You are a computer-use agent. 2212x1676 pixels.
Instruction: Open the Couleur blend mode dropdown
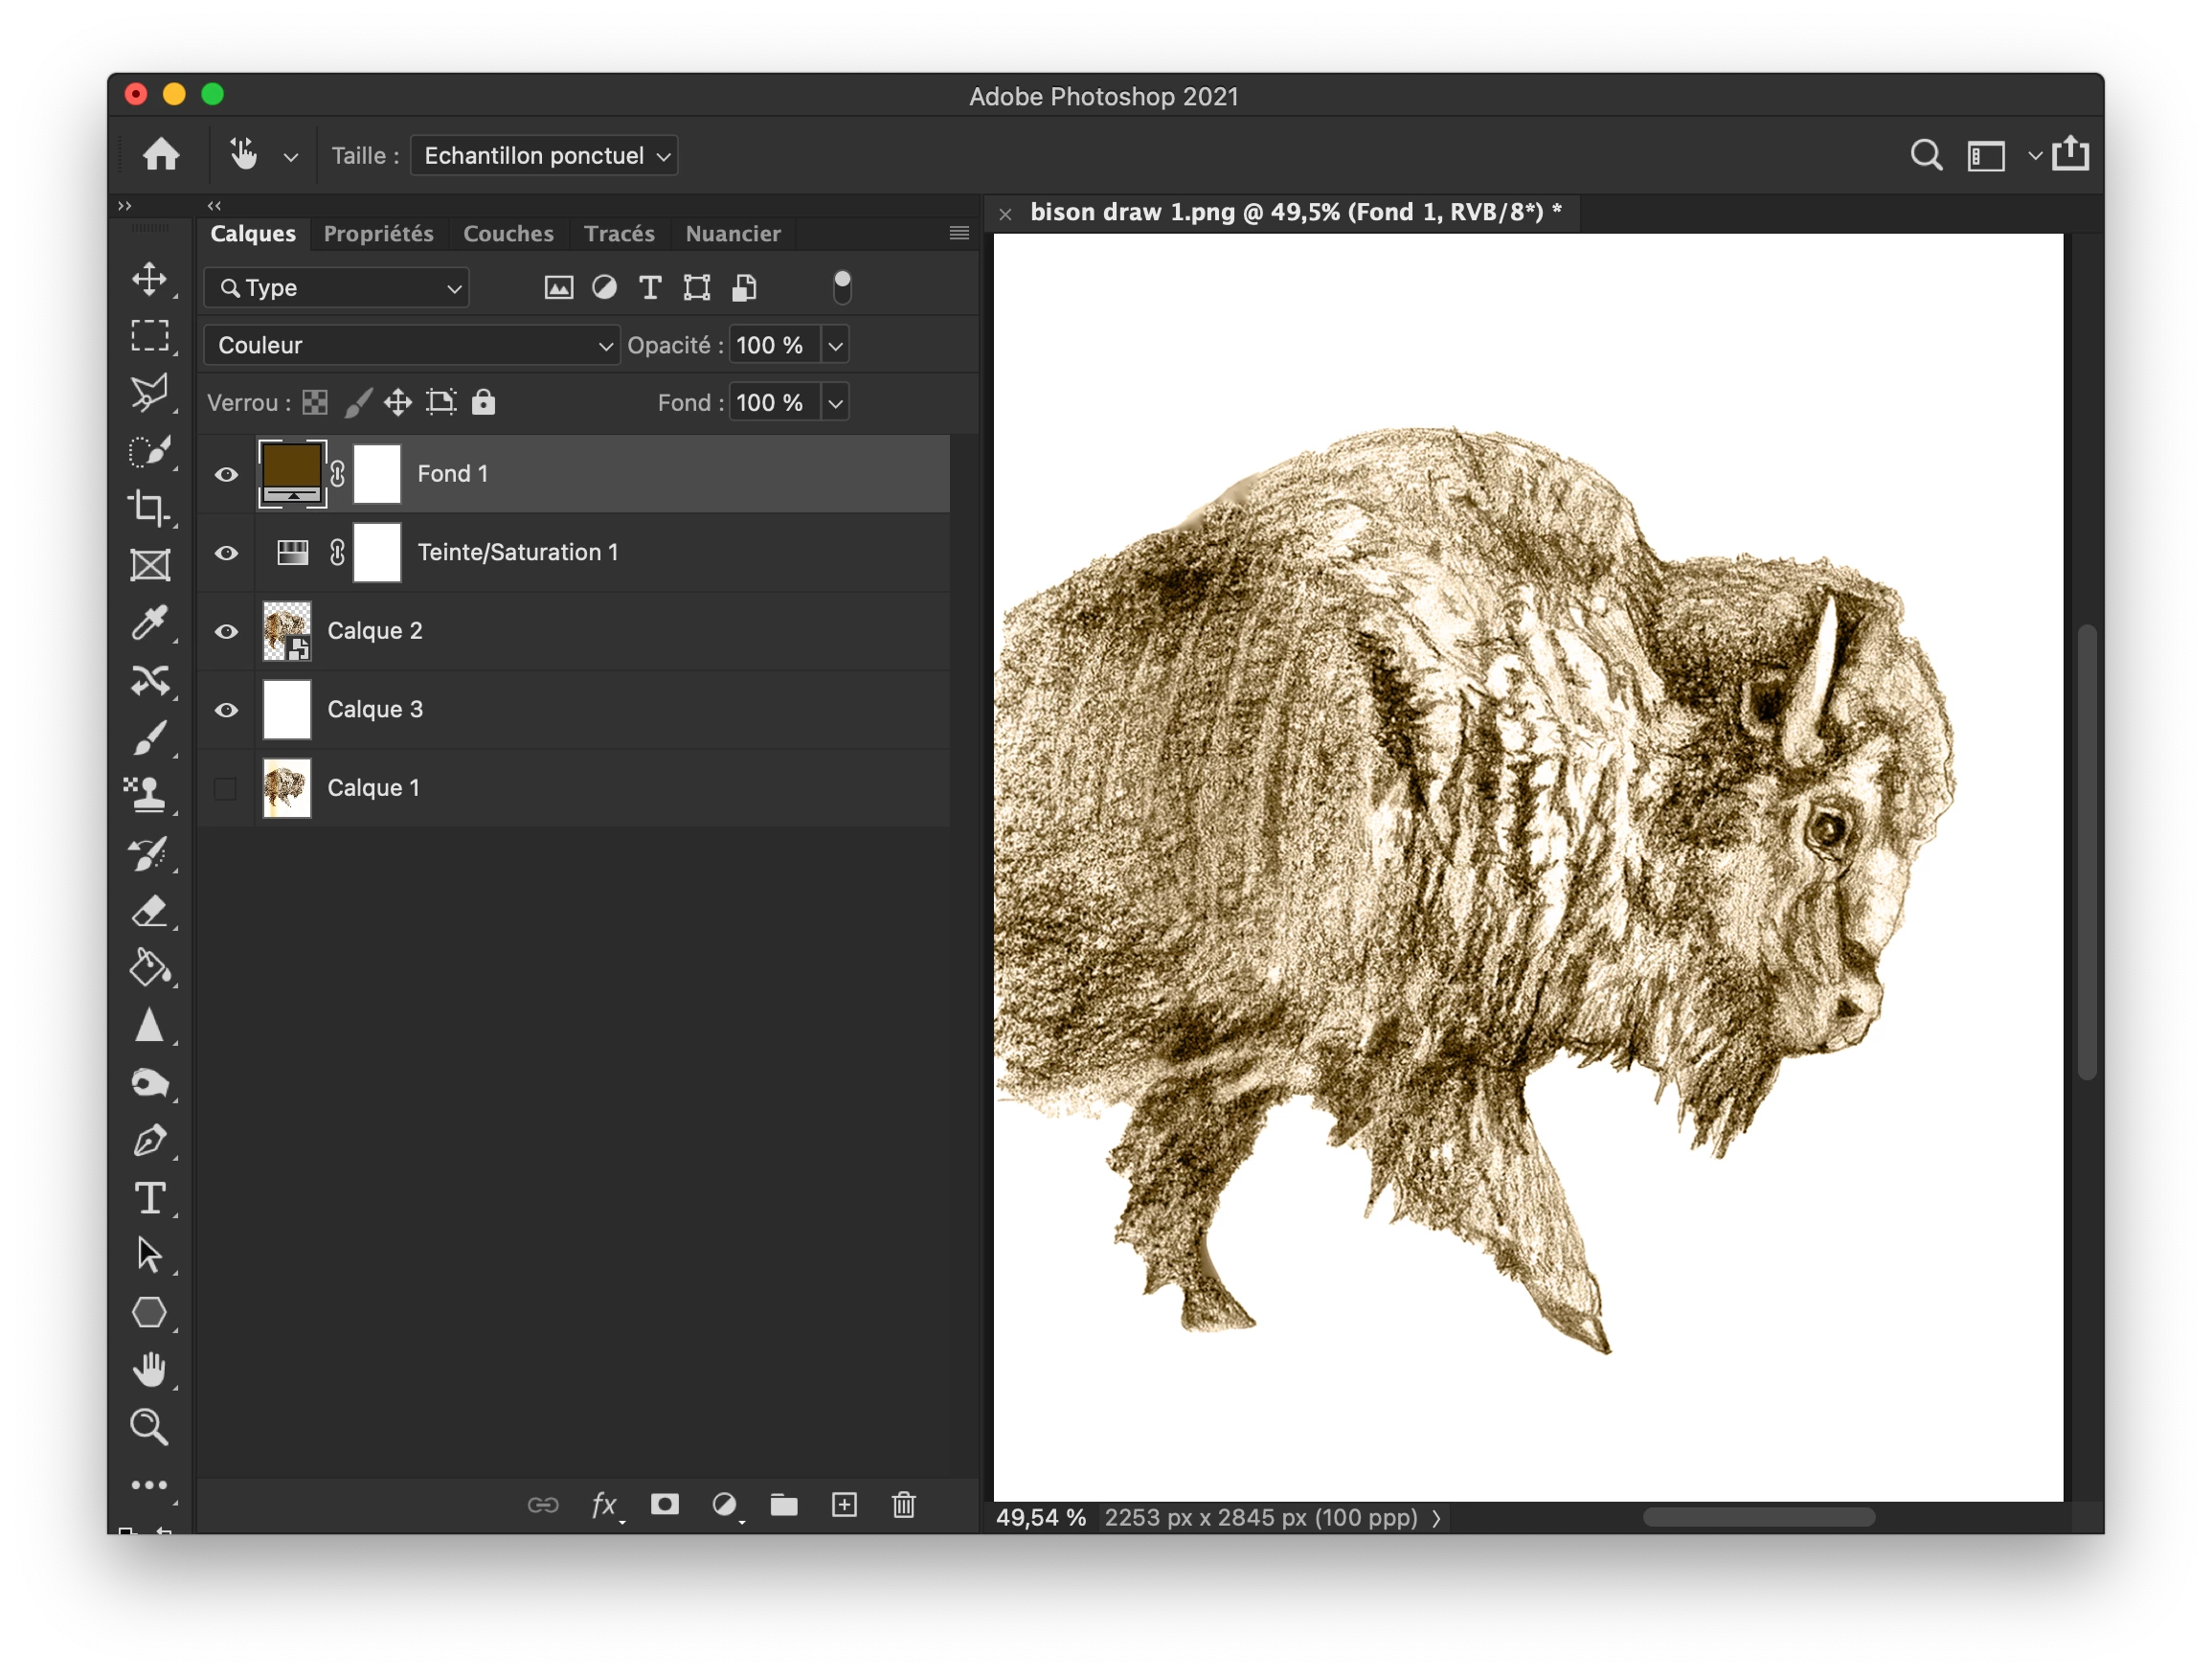tap(411, 345)
